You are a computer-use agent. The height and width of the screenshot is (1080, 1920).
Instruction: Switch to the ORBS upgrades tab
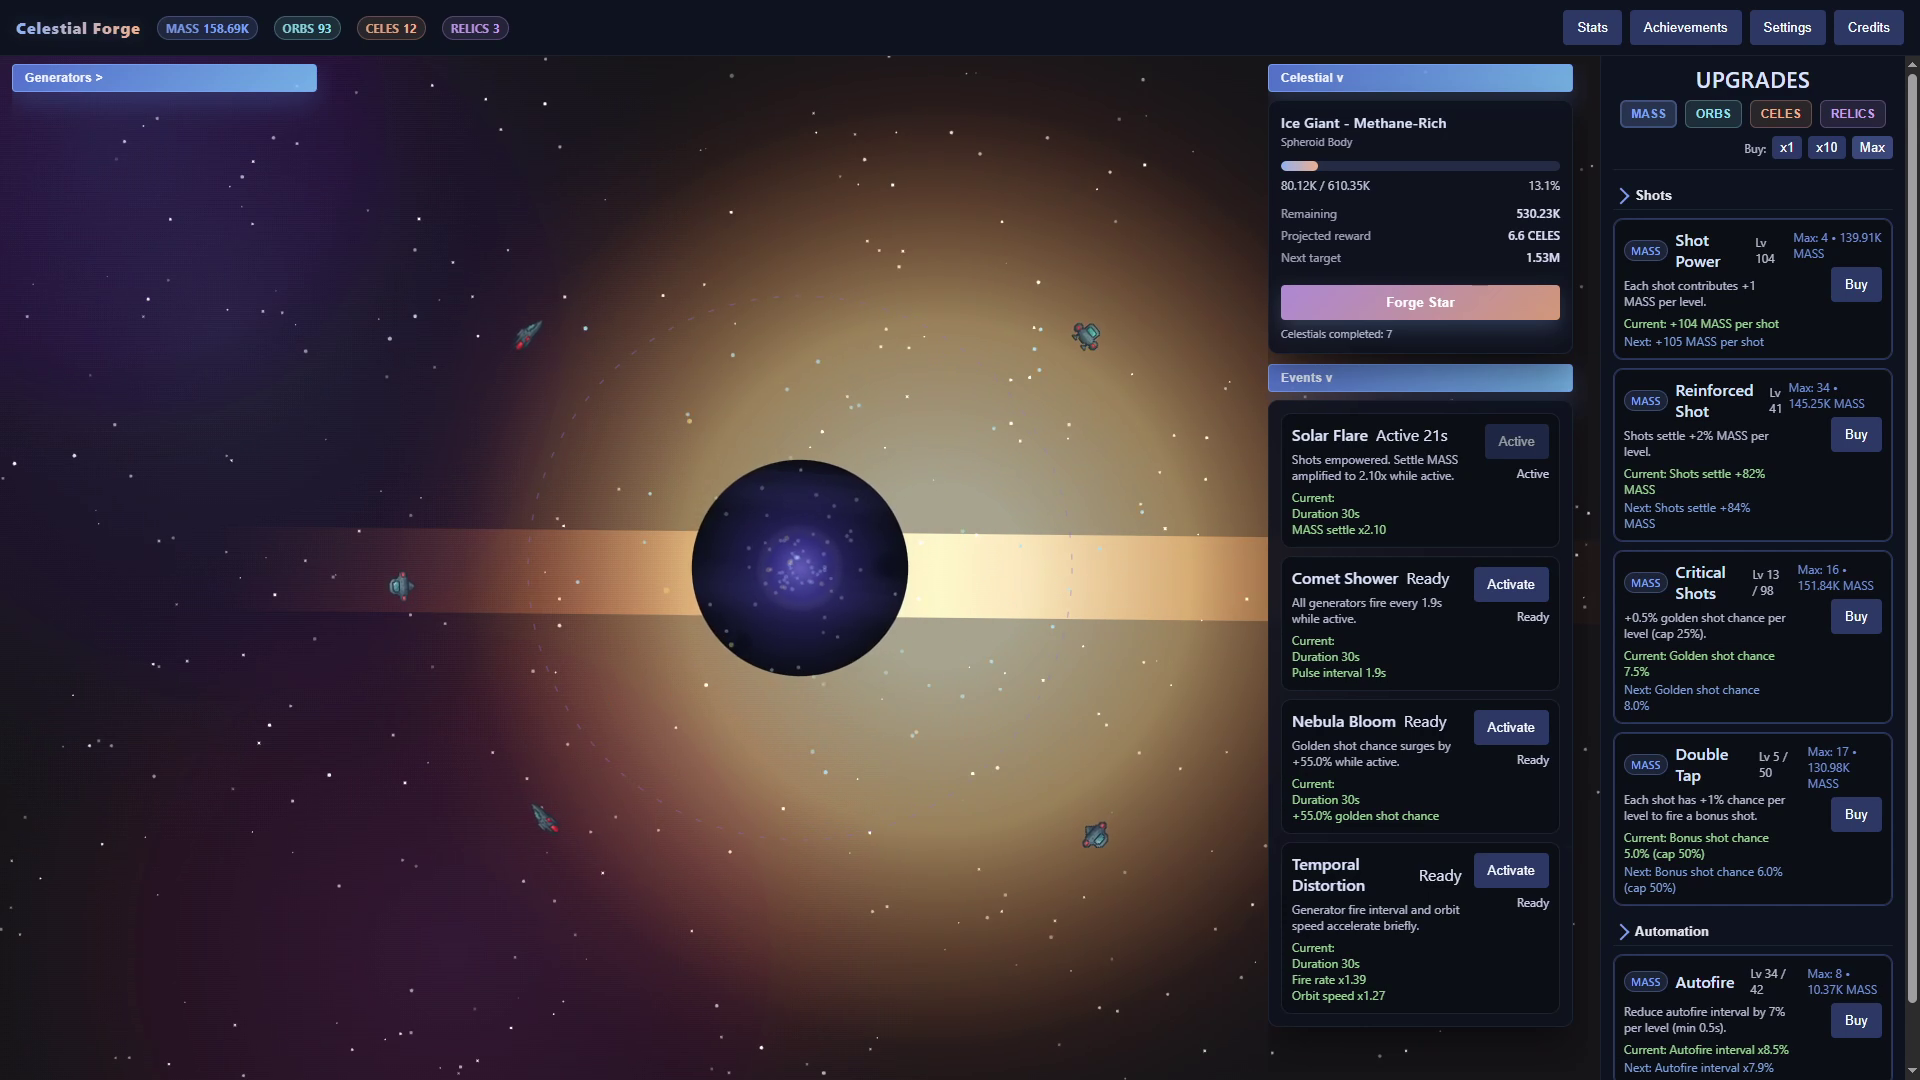pos(1712,114)
